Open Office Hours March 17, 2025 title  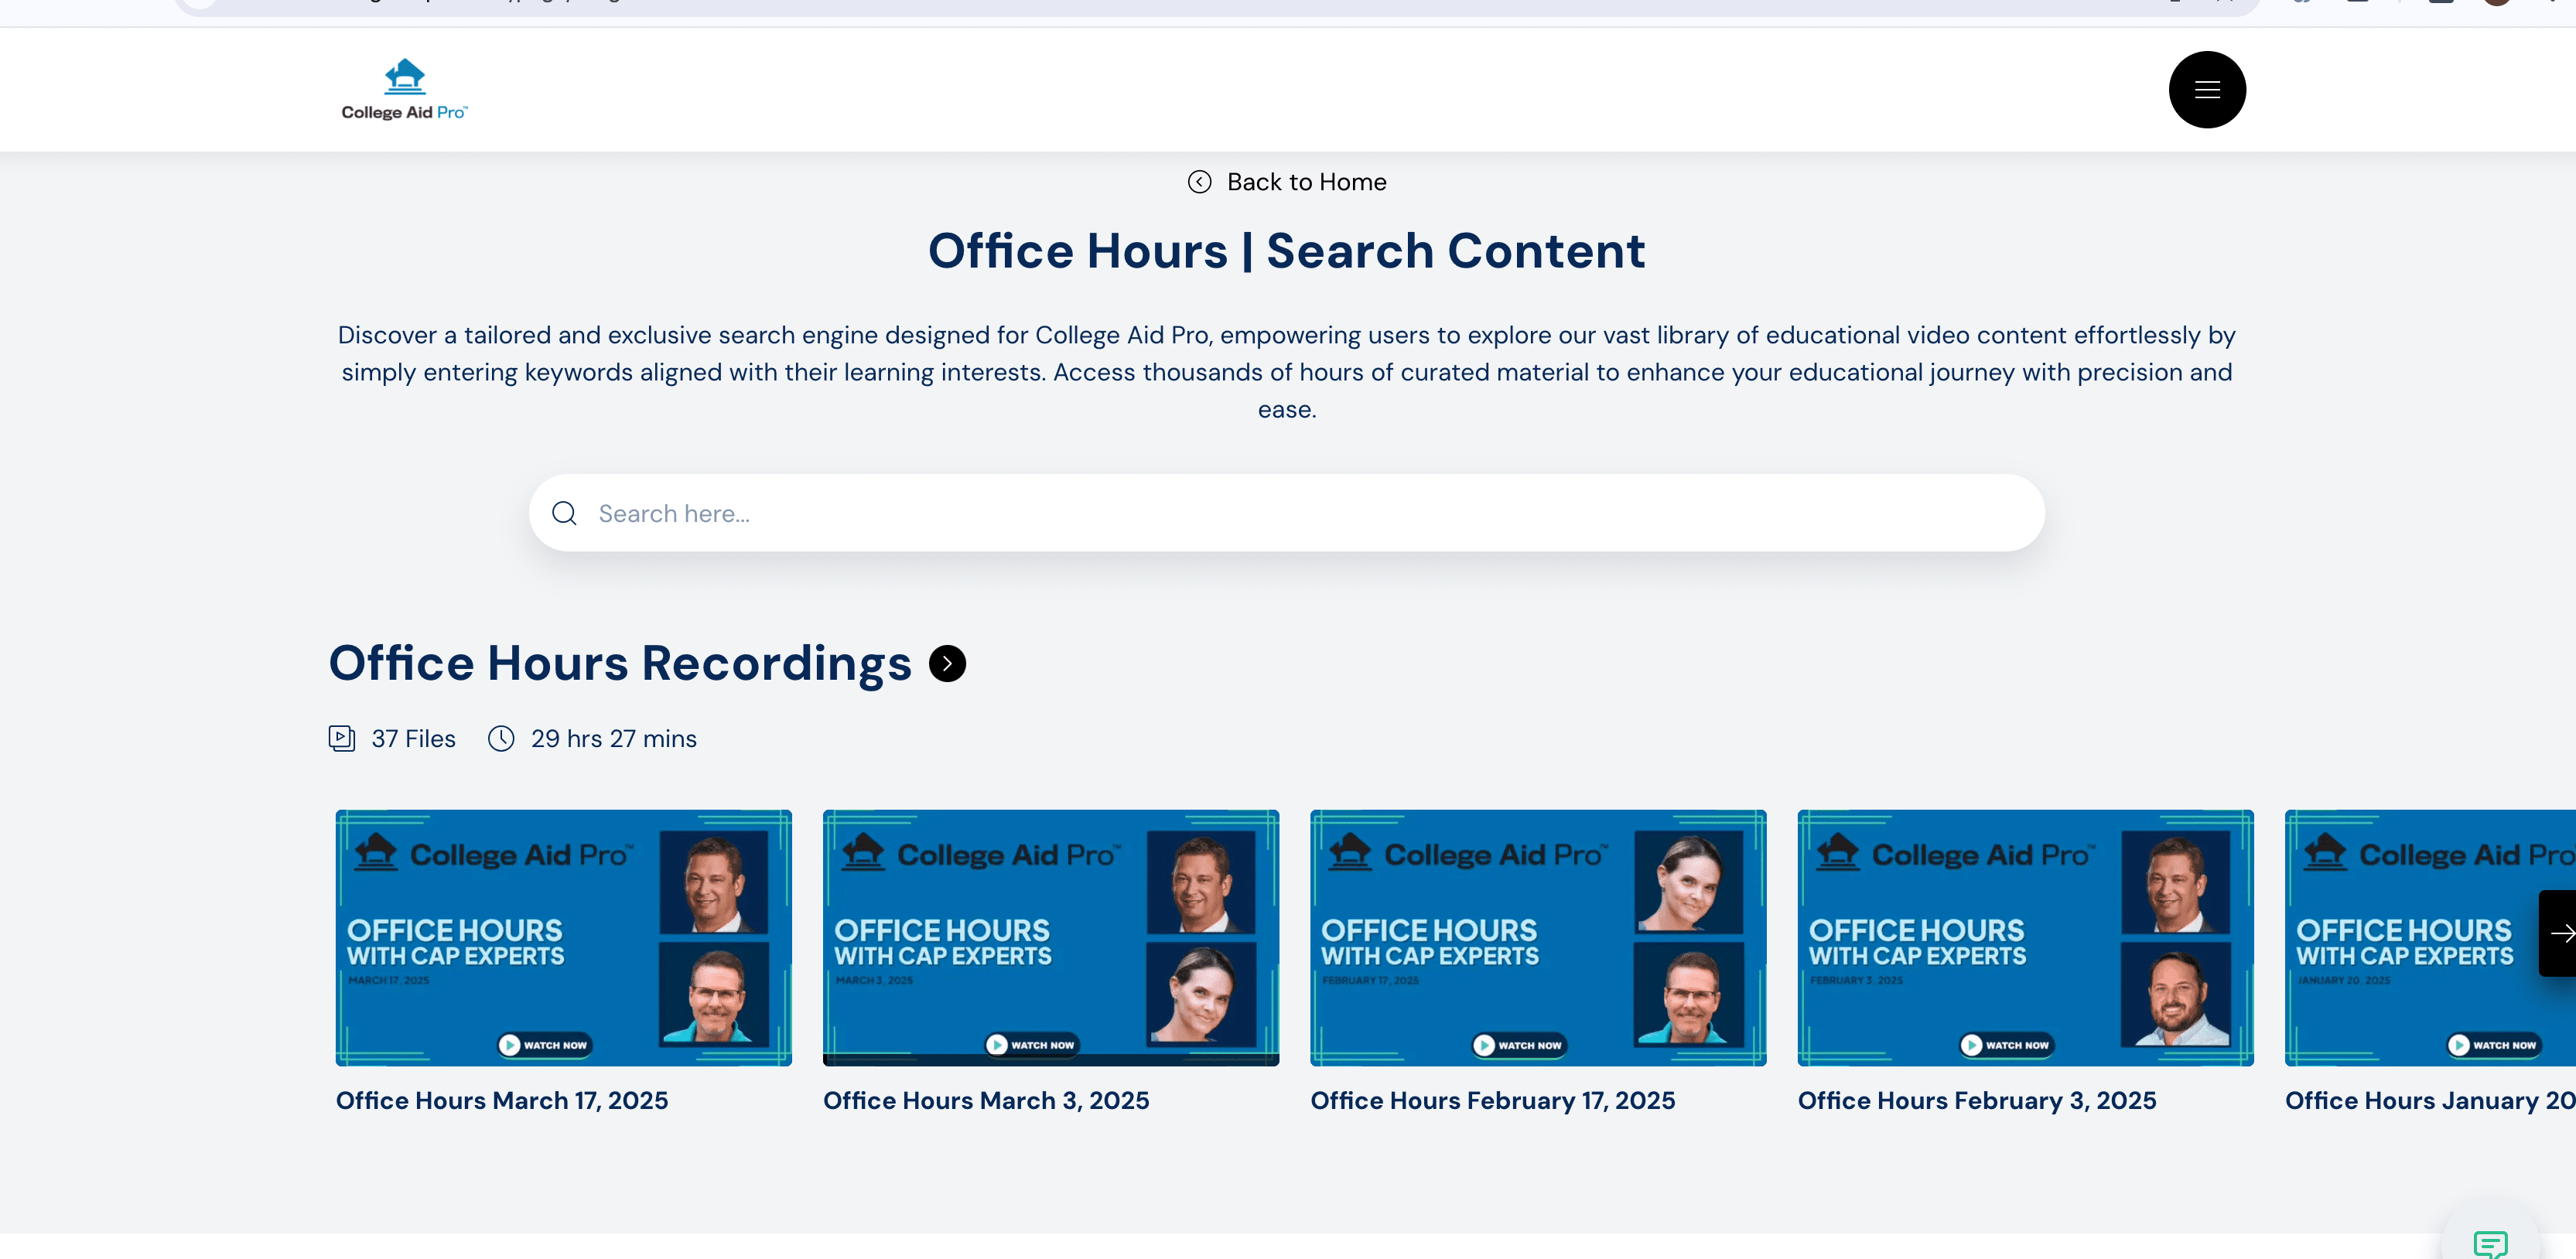(502, 1100)
